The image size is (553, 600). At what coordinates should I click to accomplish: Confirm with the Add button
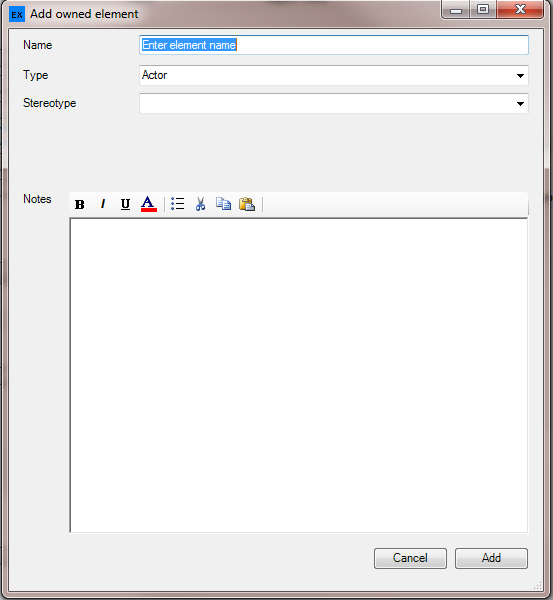tap(491, 558)
